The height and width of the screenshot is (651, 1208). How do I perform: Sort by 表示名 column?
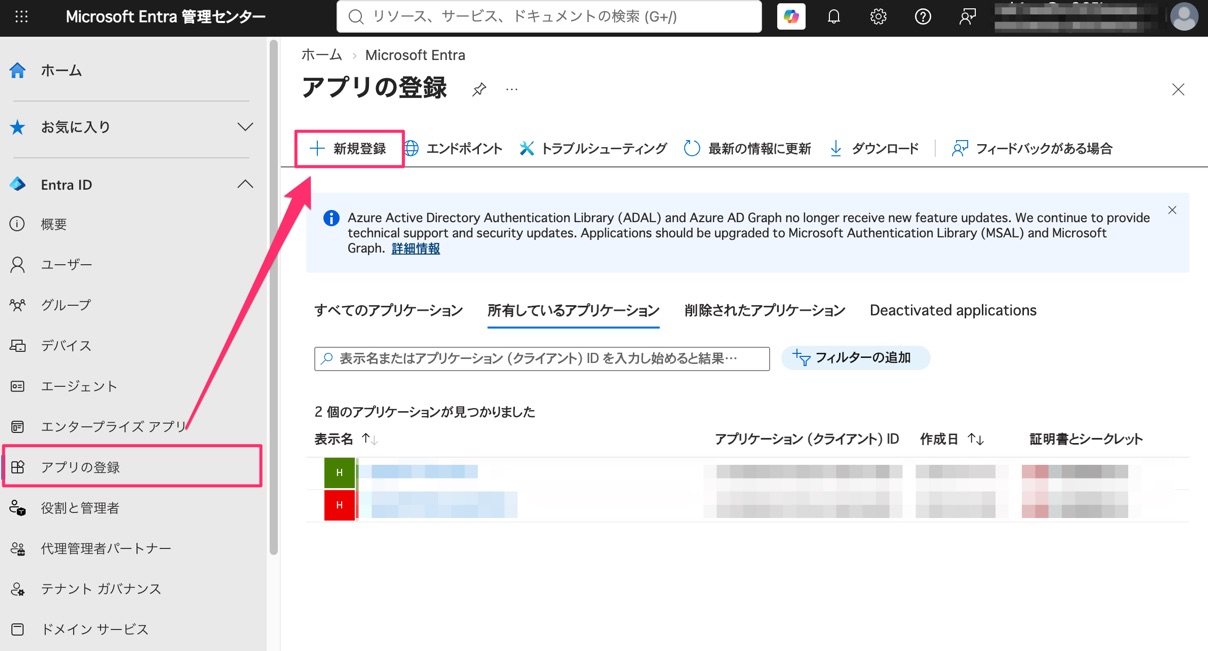pyautogui.click(x=345, y=439)
